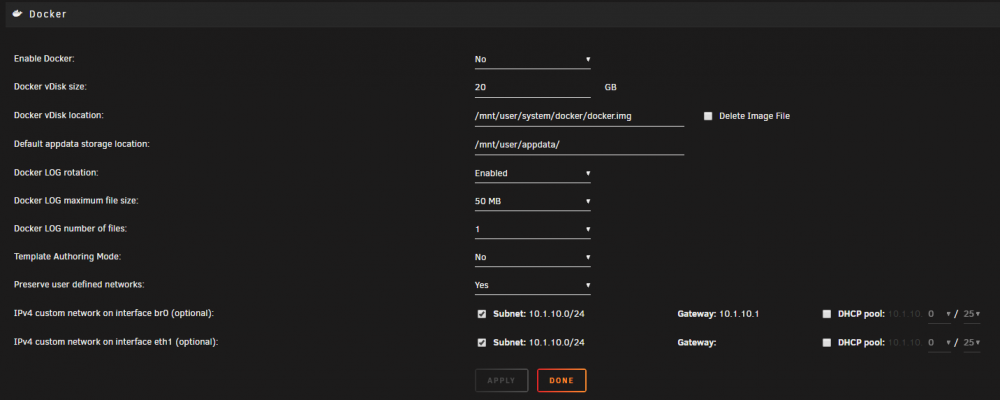Click the GB unit label

[610, 87]
